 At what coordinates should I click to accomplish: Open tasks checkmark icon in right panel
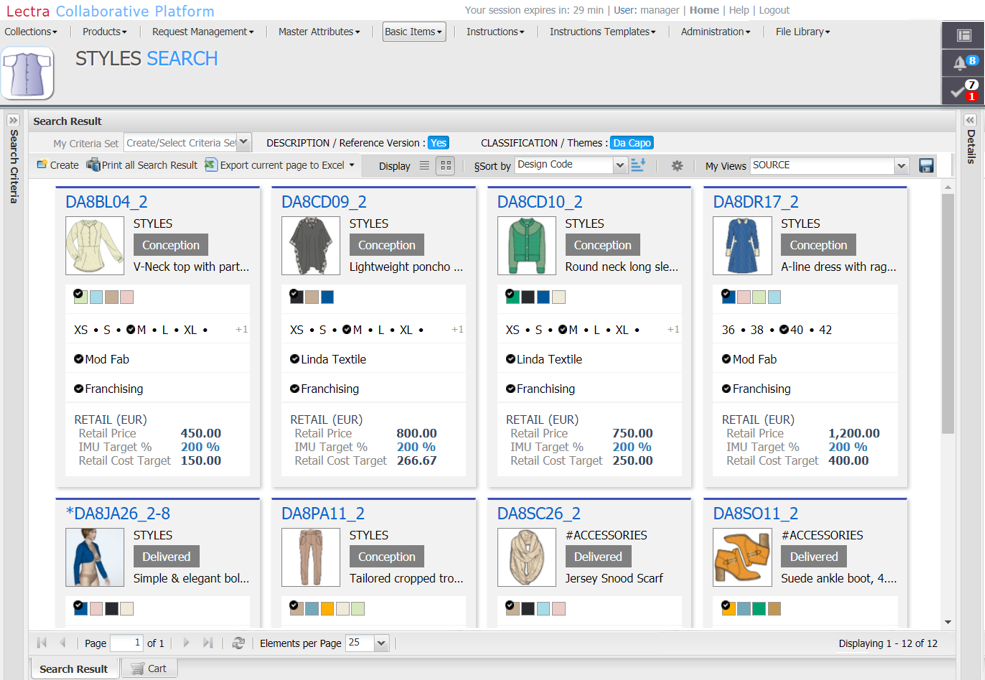(963, 91)
